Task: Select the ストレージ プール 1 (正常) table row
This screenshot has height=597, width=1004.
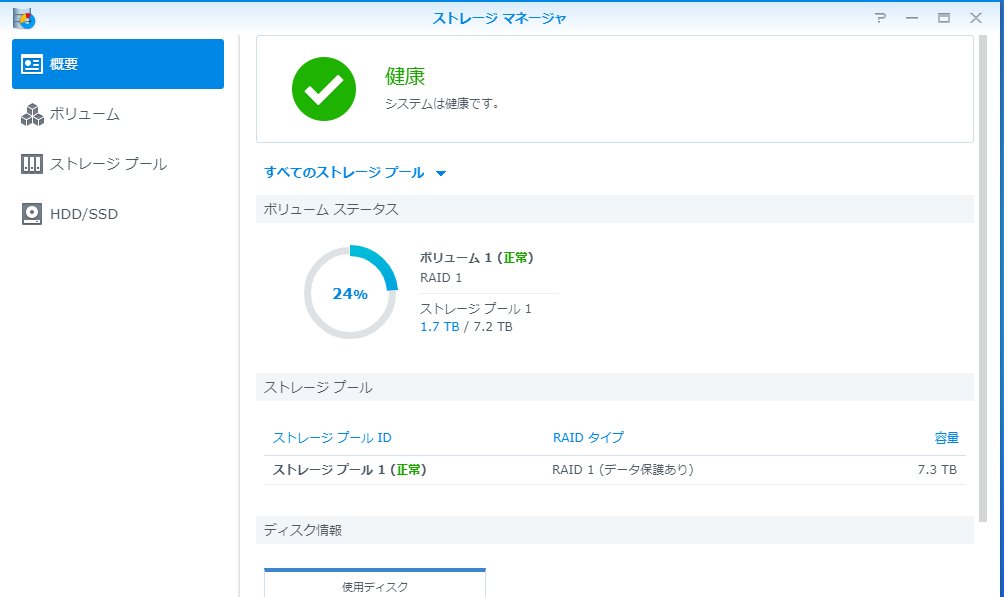Action: point(615,470)
